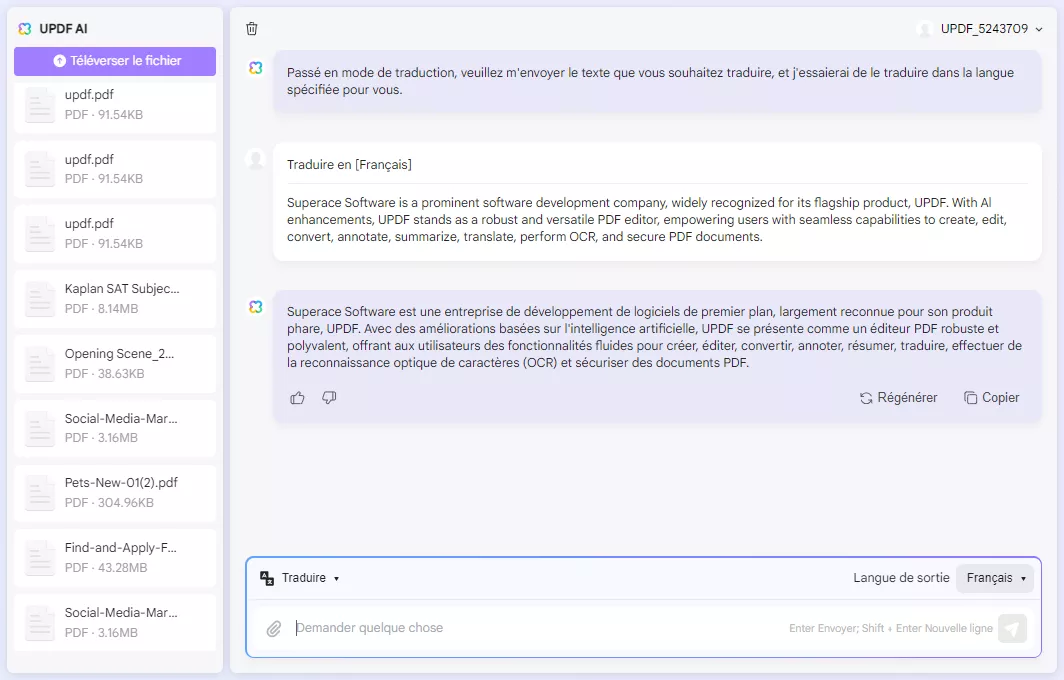Select the Opening Scene_2 PDF
The height and width of the screenshot is (680, 1064).
tap(114, 362)
